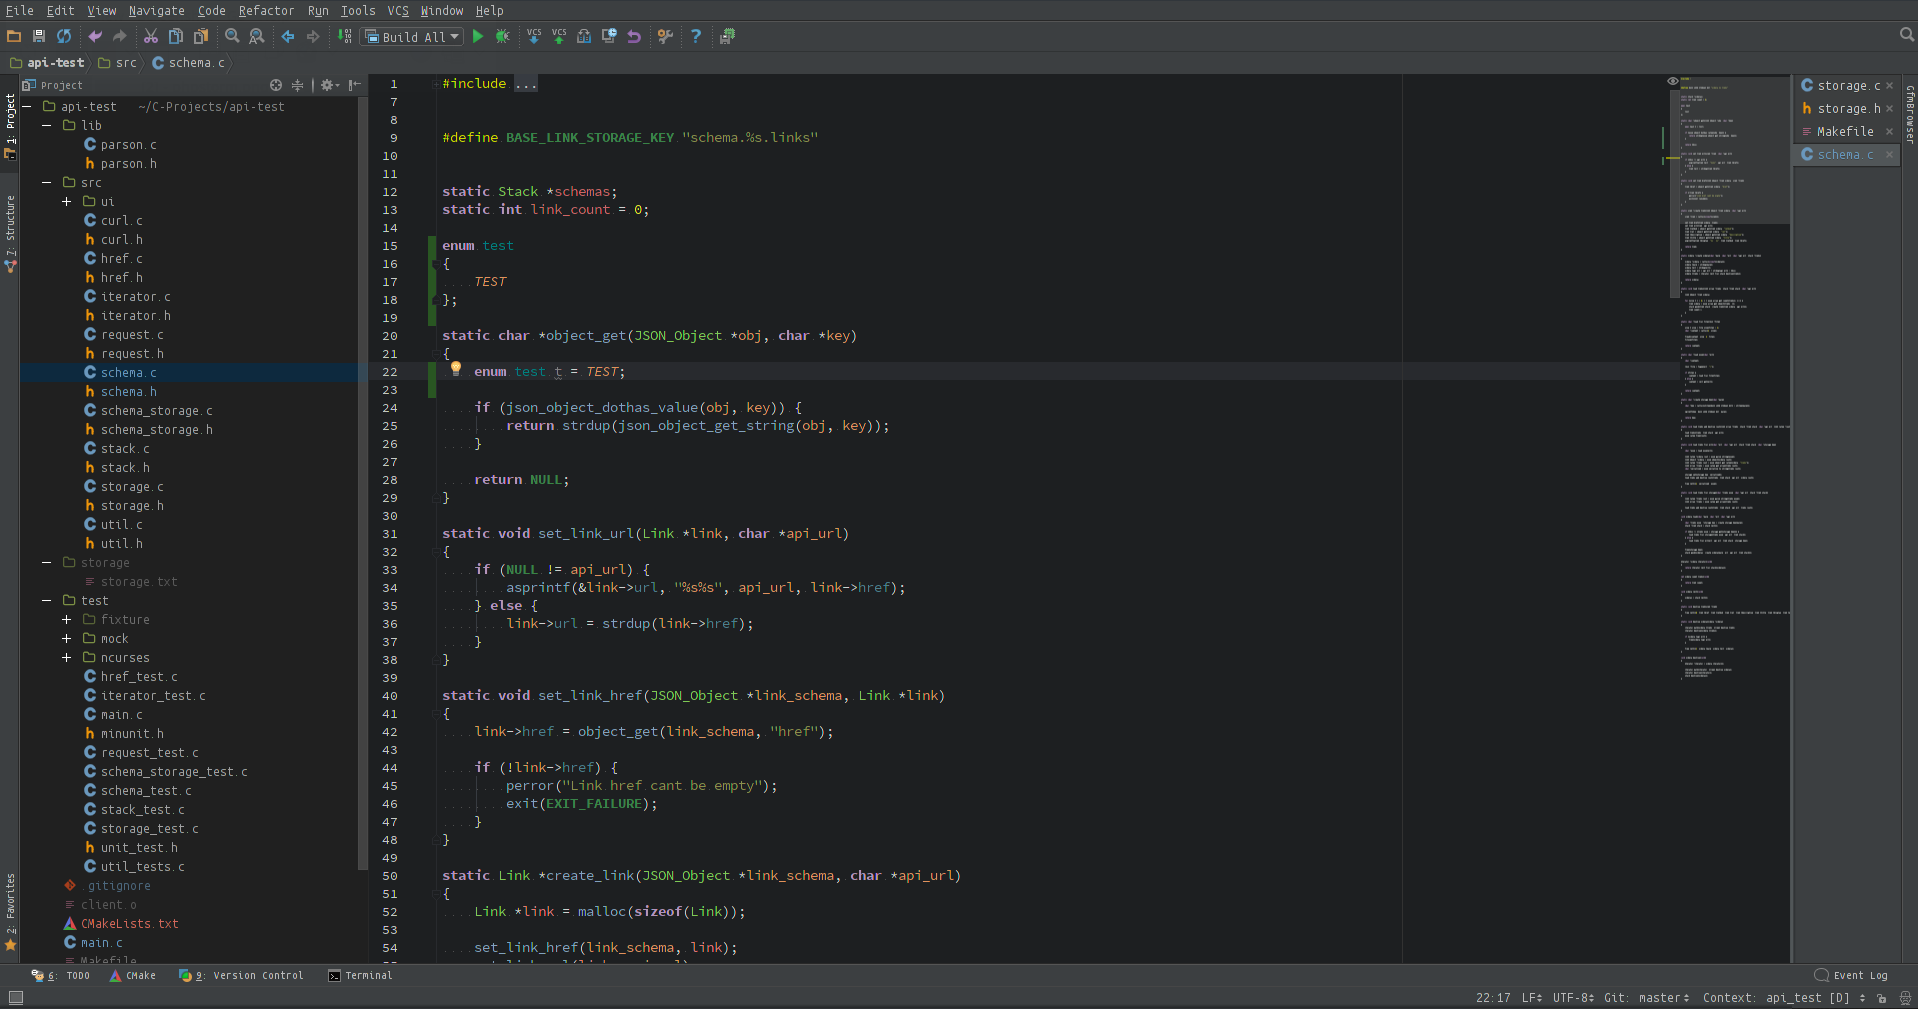This screenshot has height=1009, width=1918.
Task: Click the Redo arrow icon
Action: click(x=120, y=36)
